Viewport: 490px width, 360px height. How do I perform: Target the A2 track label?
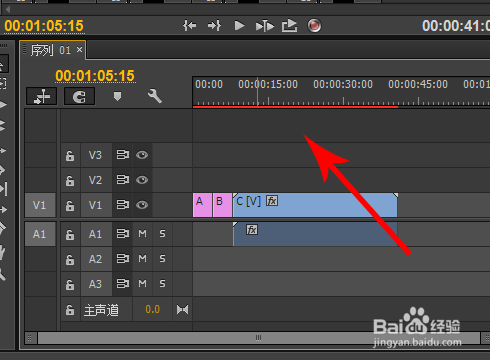click(95, 259)
